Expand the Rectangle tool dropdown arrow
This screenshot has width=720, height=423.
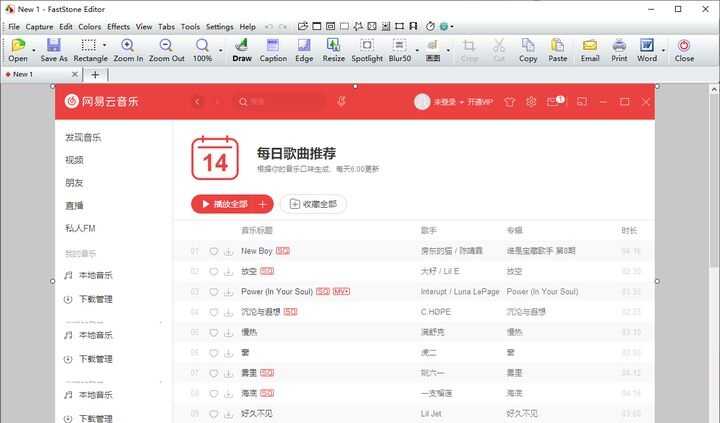click(104, 45)
